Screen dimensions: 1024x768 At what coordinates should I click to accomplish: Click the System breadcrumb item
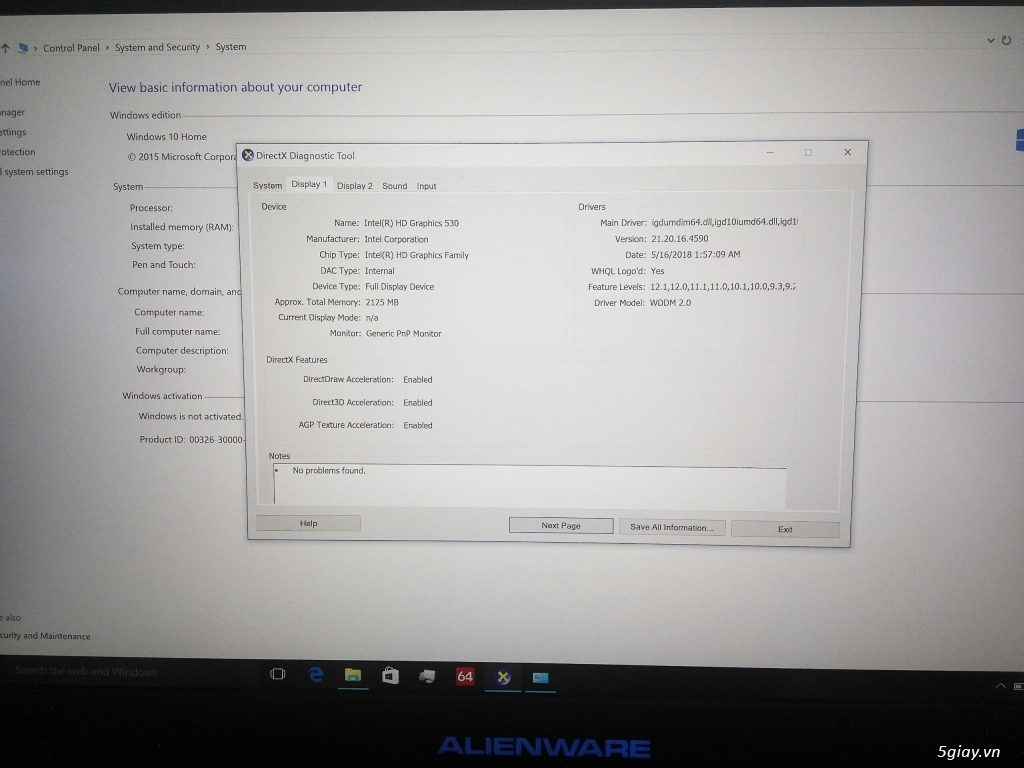tap(231, 46)
